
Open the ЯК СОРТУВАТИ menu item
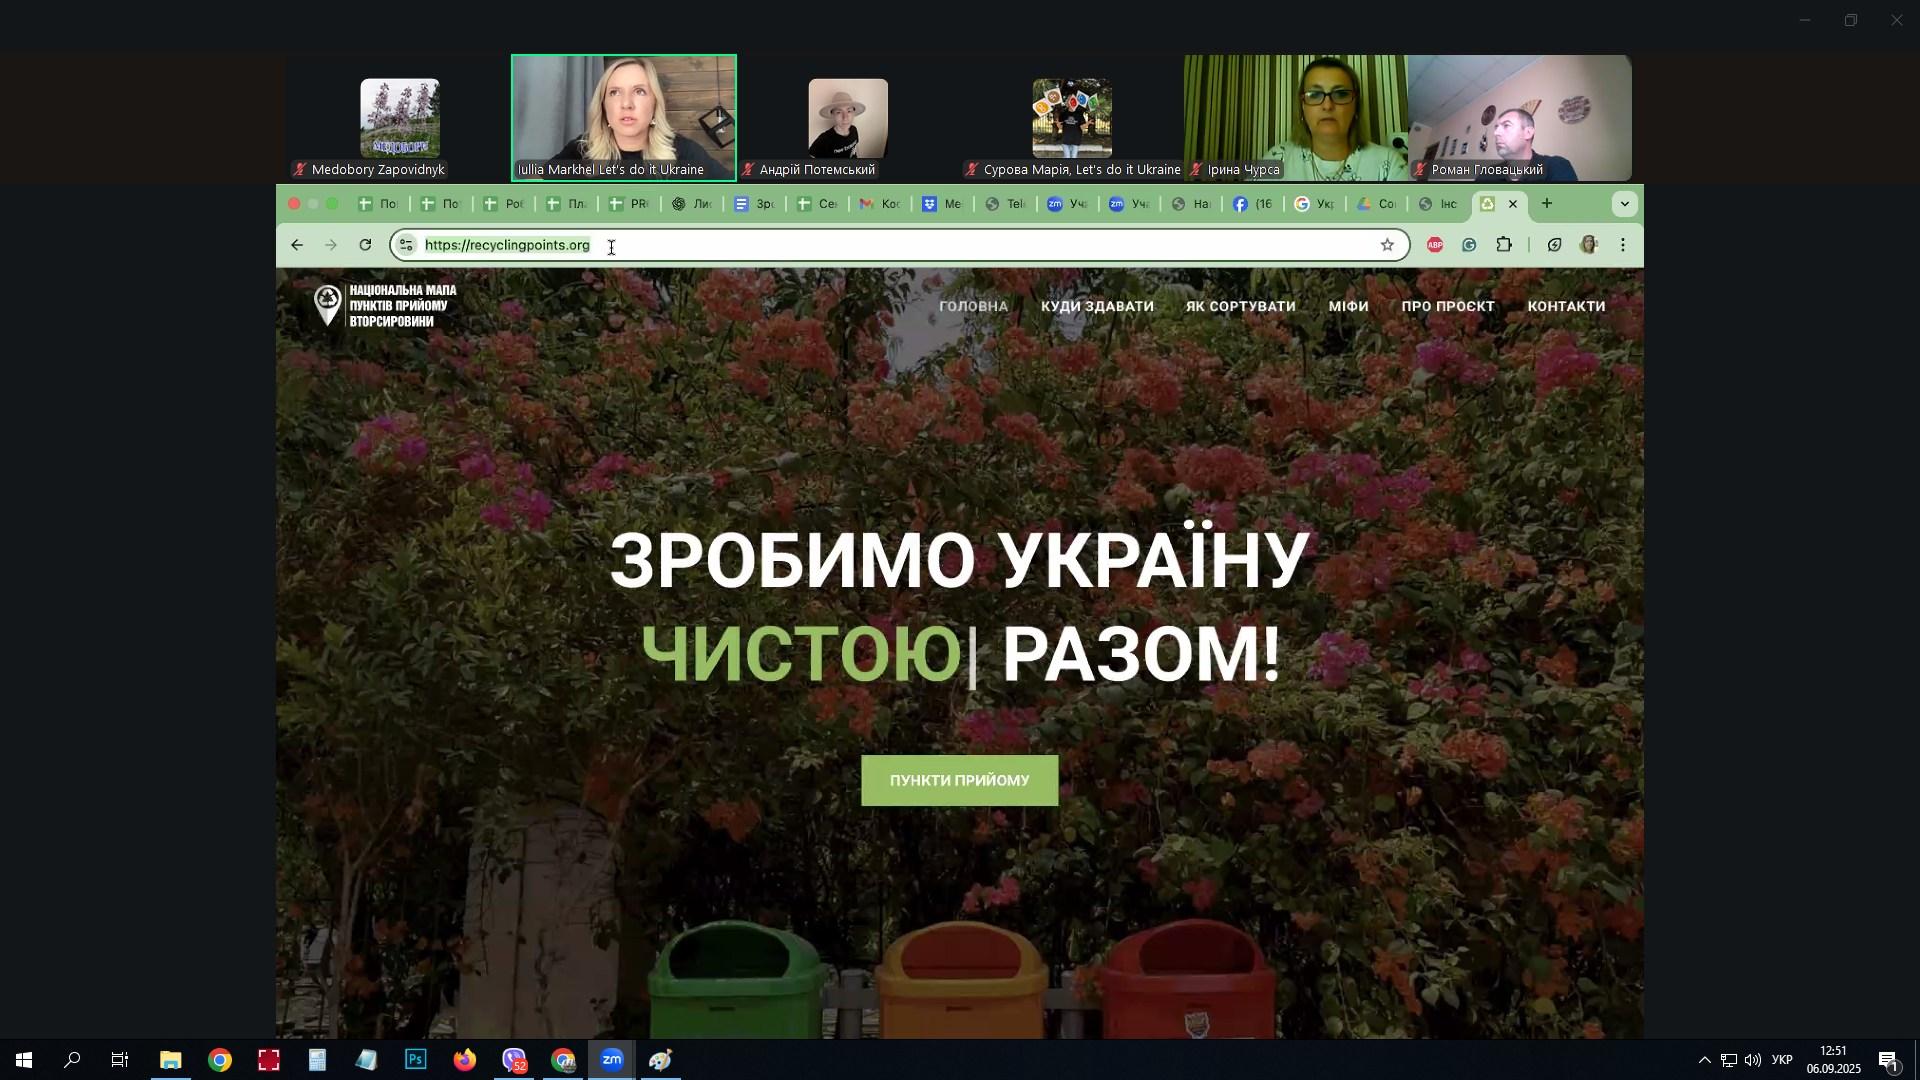point(1240,307)
